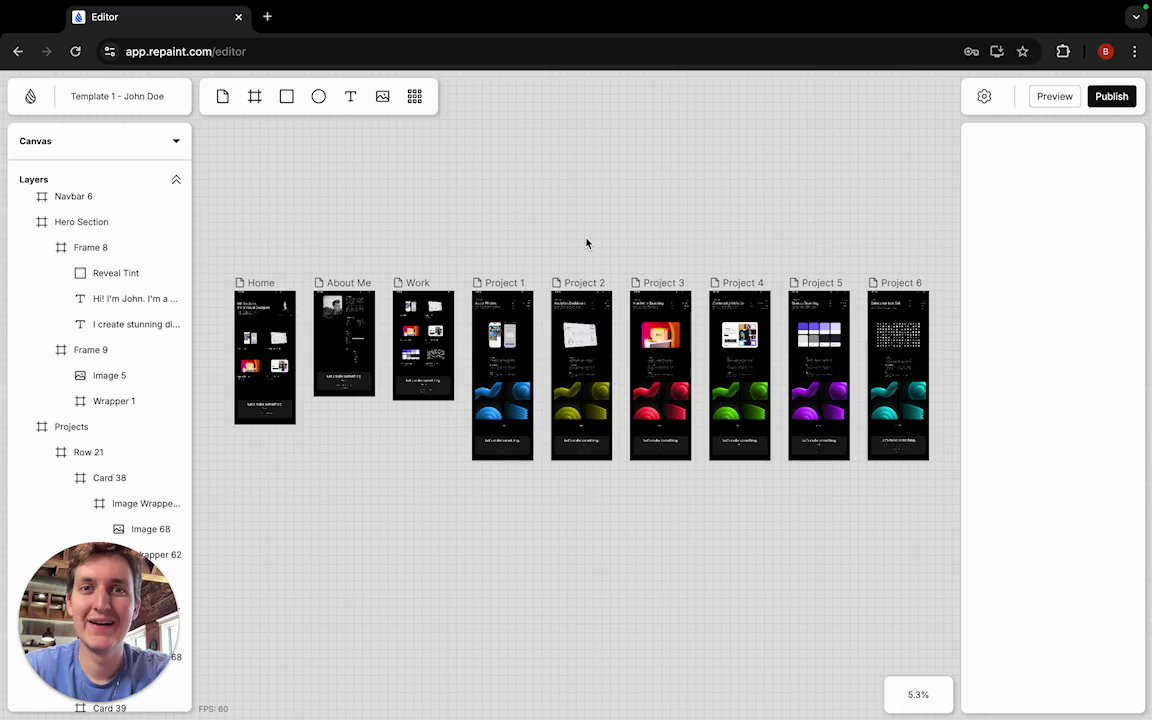The image size is (1152, 720).
Task: Select the Work page thumbnail
Action: 423,345
